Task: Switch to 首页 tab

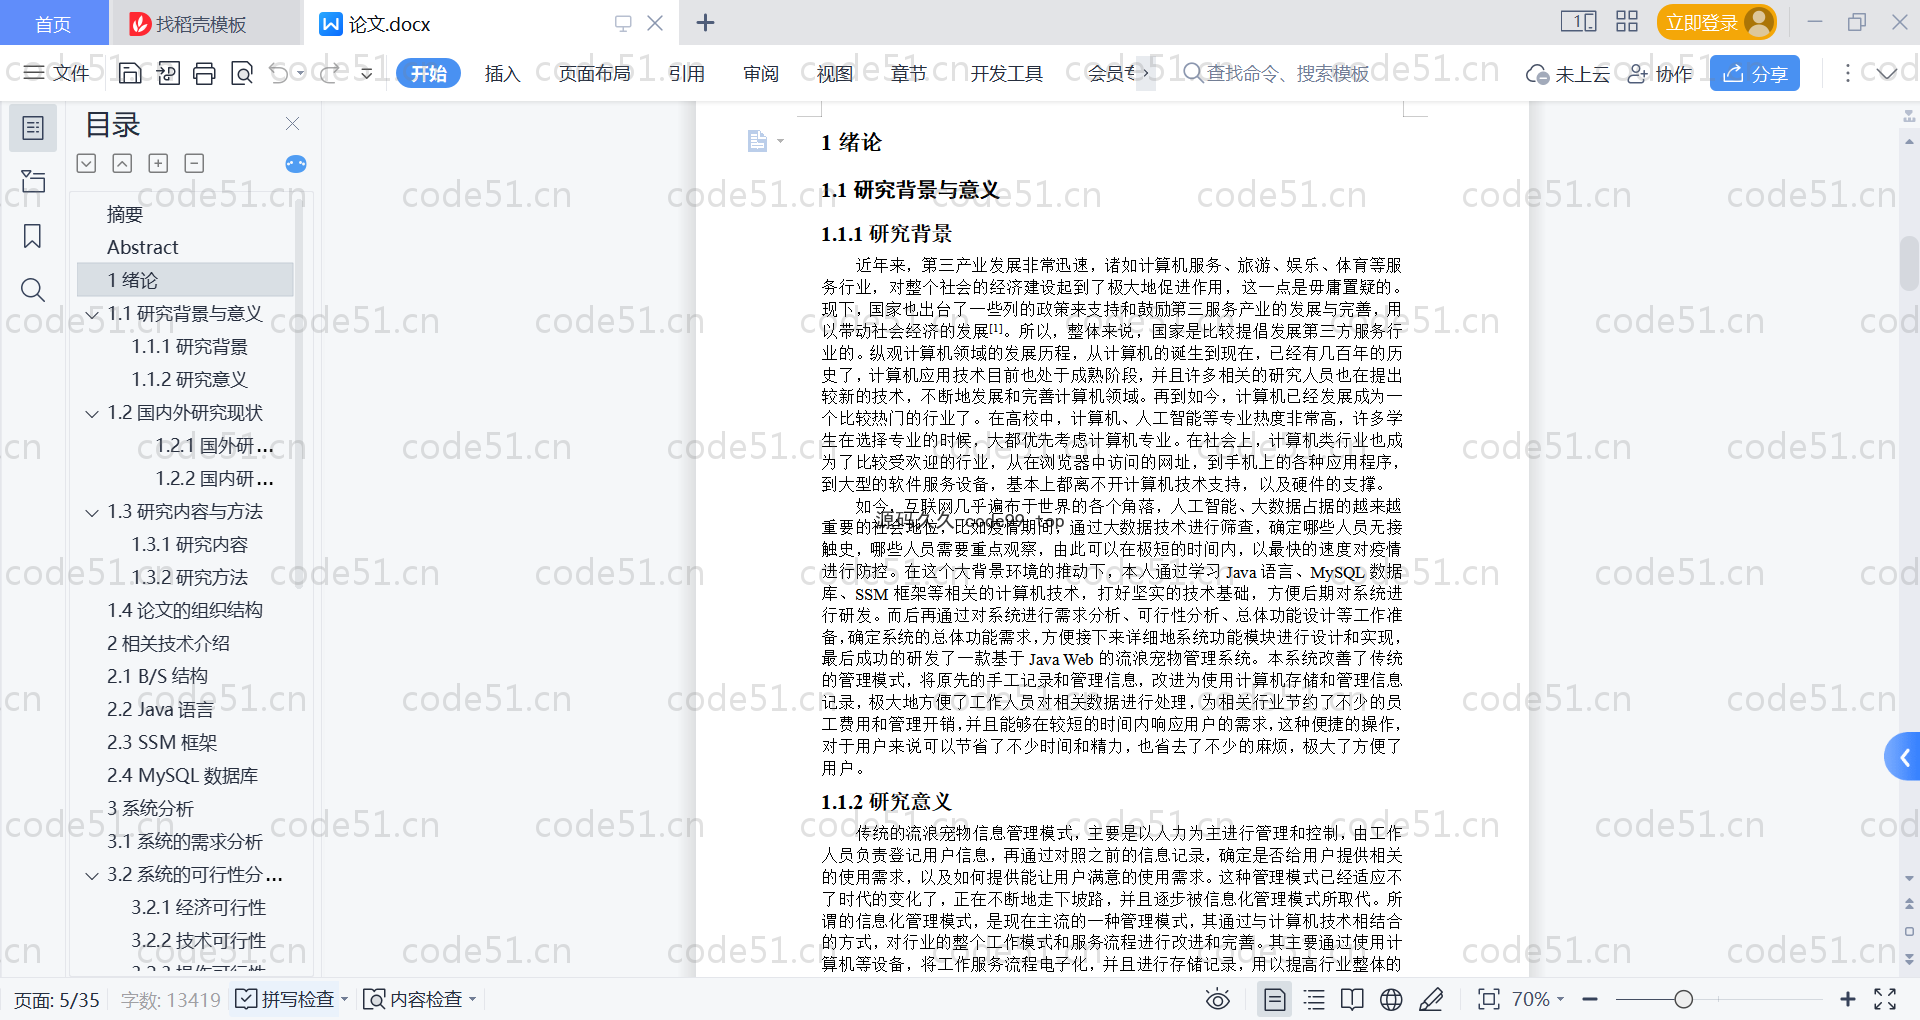Action: pos(54,23)
